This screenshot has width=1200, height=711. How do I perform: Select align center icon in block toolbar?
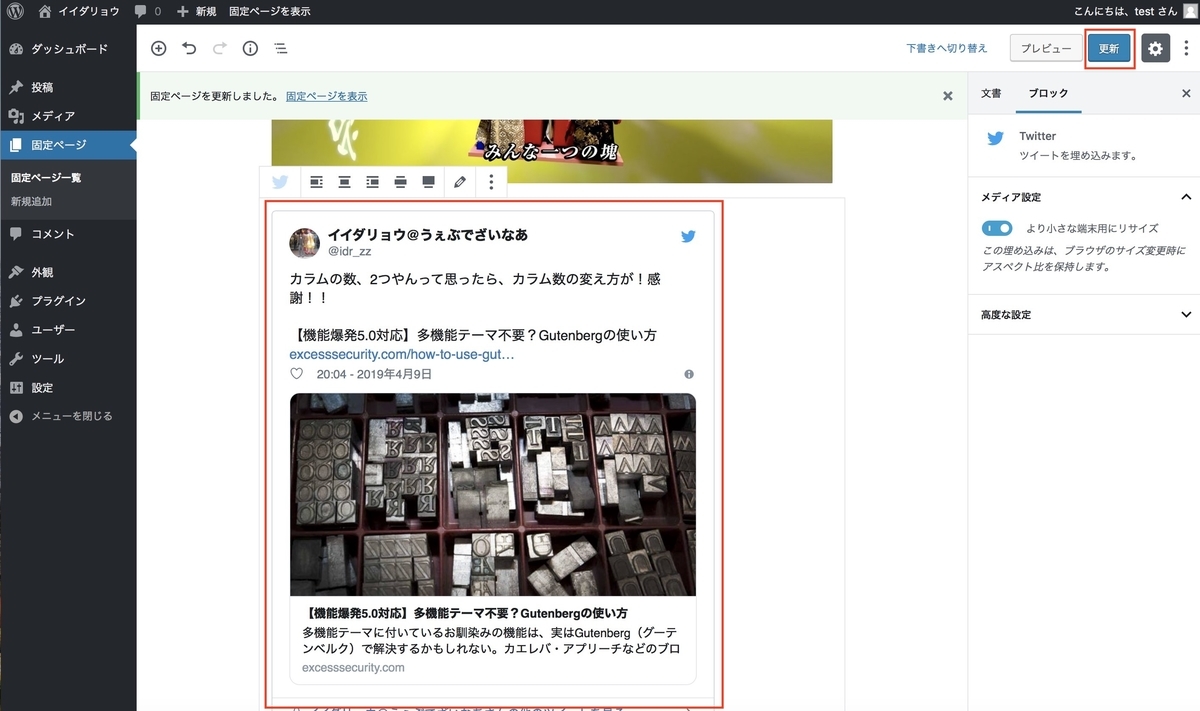click(344, 182)
